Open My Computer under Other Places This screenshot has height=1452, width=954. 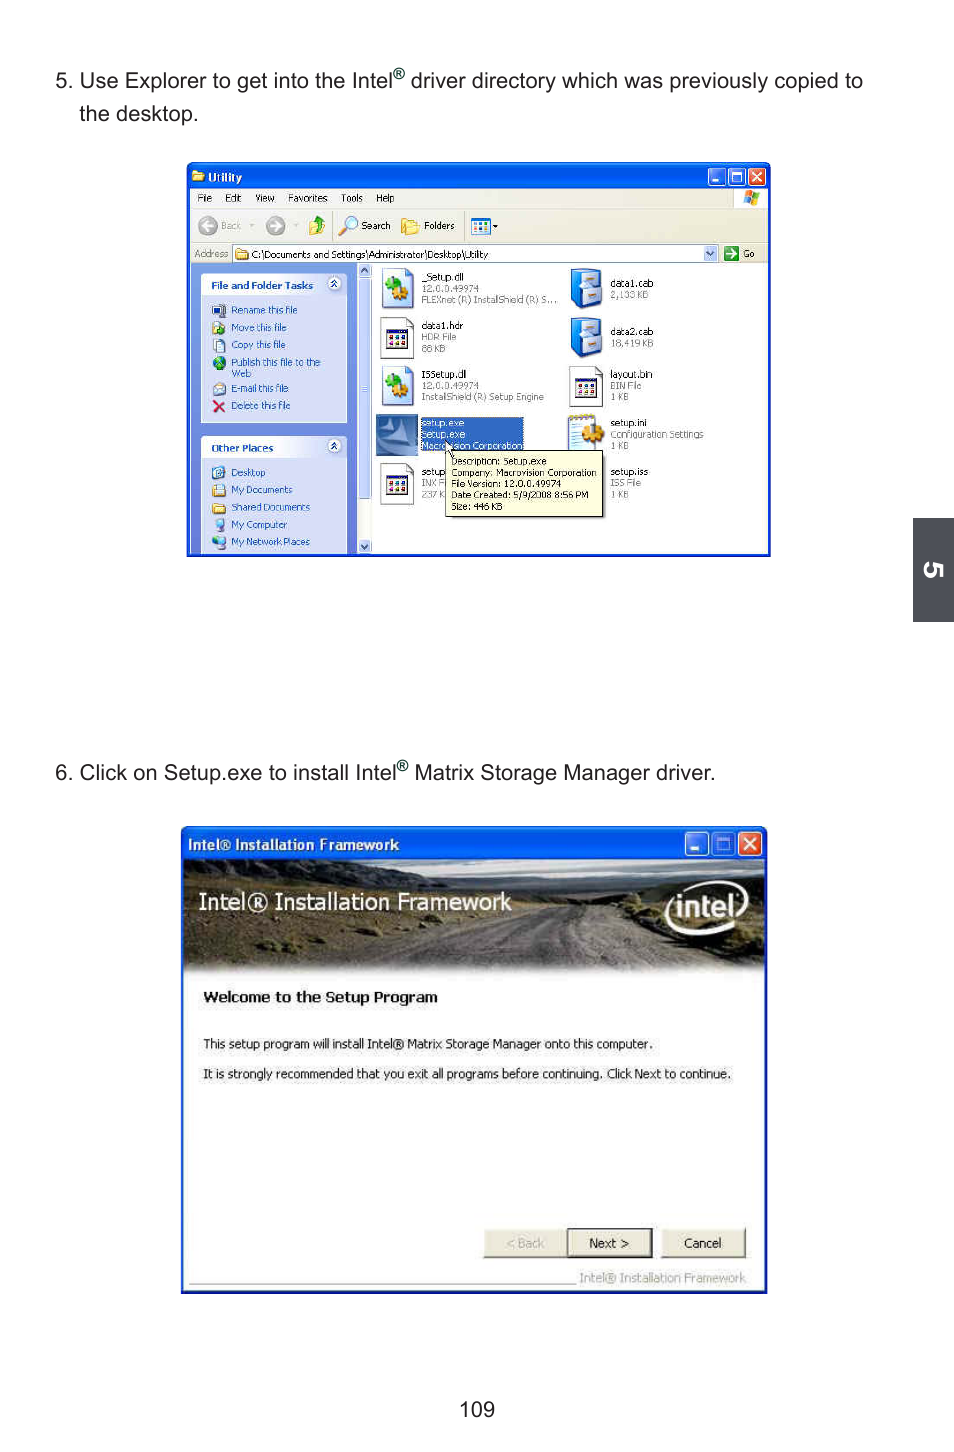[259, 525]
